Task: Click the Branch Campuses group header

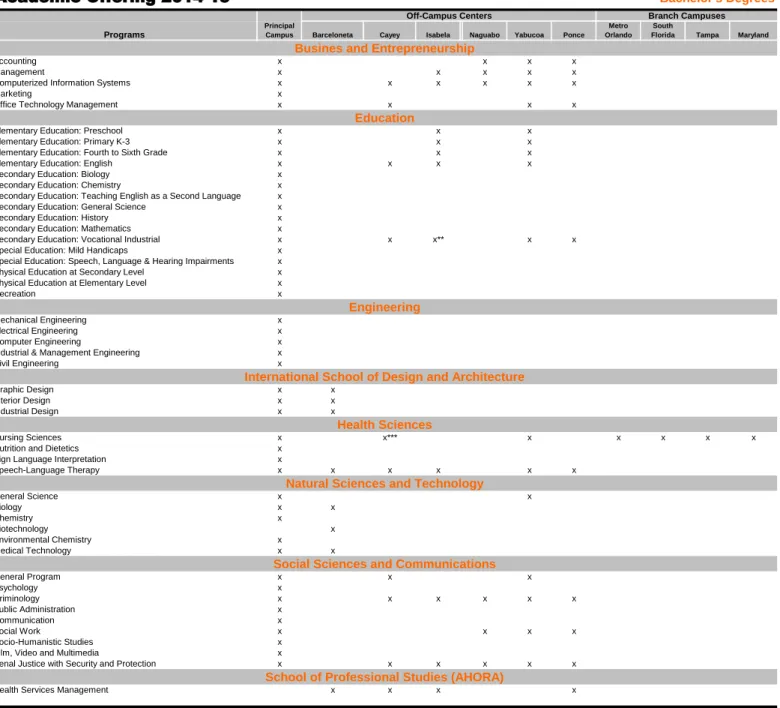Action: tap(686, 16)
